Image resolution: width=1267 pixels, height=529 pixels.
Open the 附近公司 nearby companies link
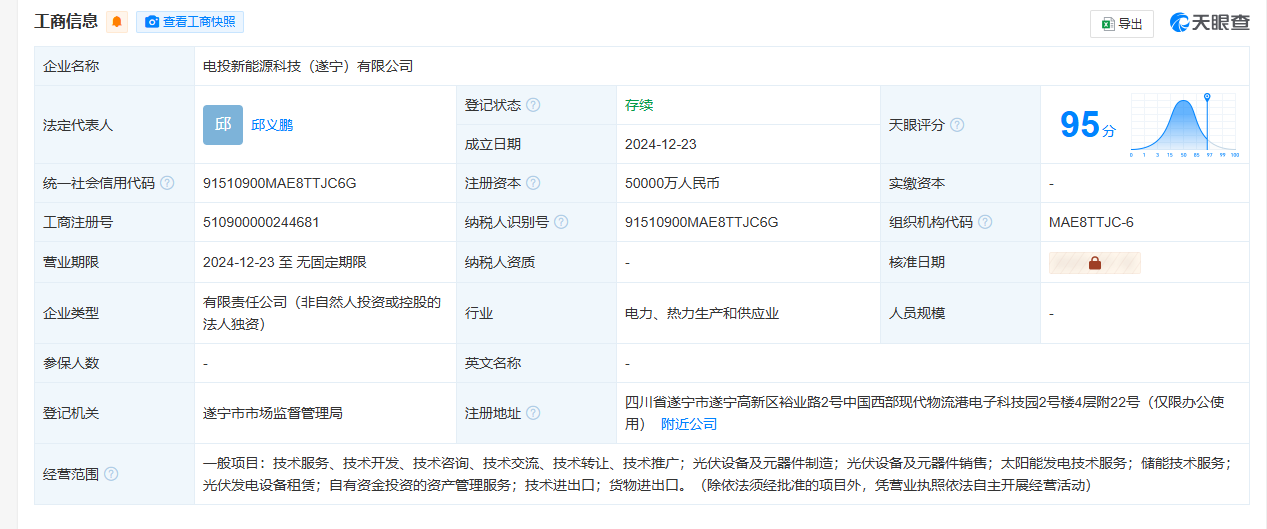pyautogui.click(x=689, y=424)
